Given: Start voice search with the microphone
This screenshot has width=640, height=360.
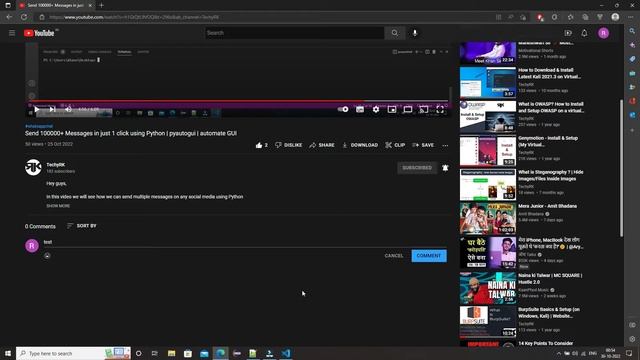Looking at the screenshot, I should coord(415,33).
